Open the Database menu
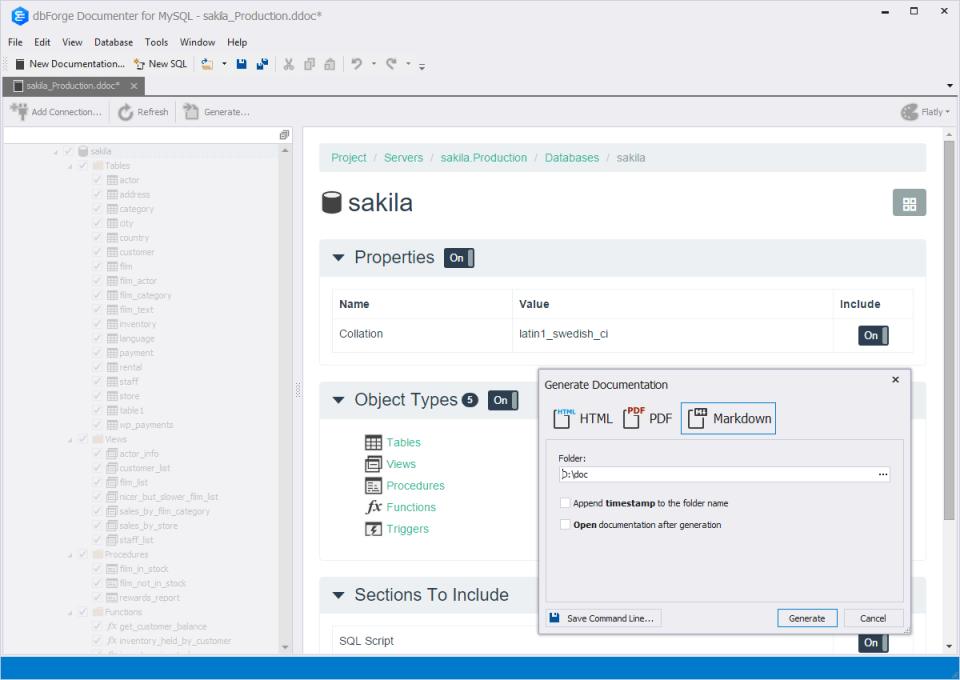The height and width of the screenshot is (680, 960). tap(113, 42)
